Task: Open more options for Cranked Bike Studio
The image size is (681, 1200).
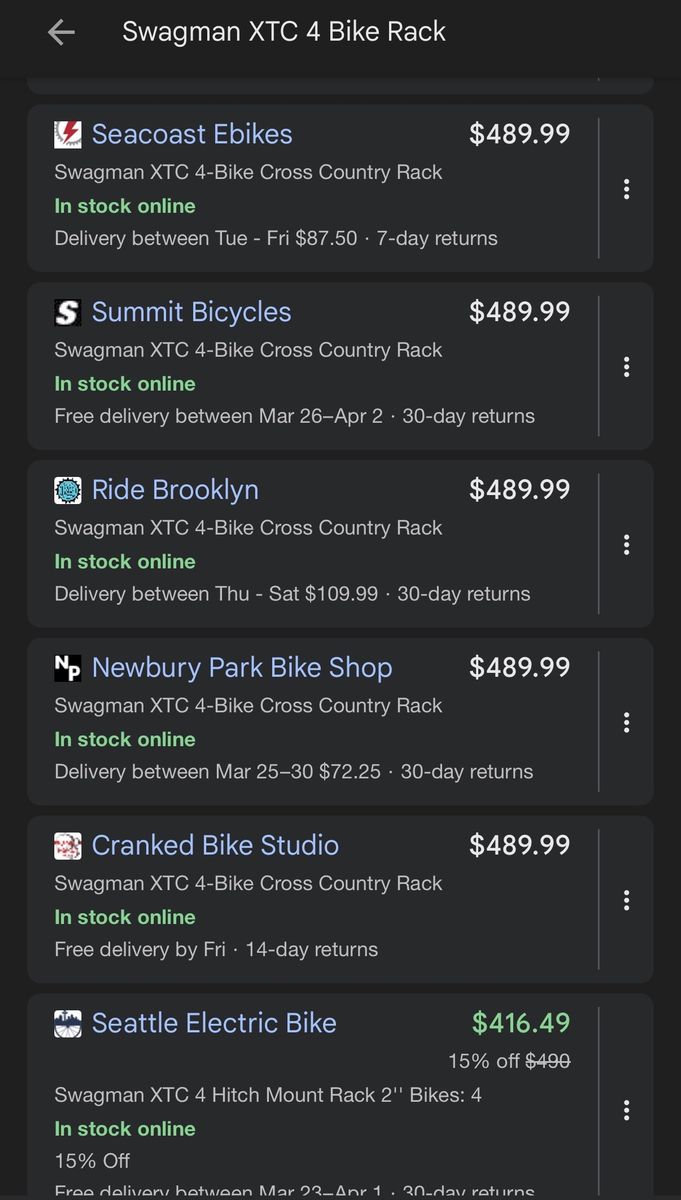Action: [x=626, y=900]
